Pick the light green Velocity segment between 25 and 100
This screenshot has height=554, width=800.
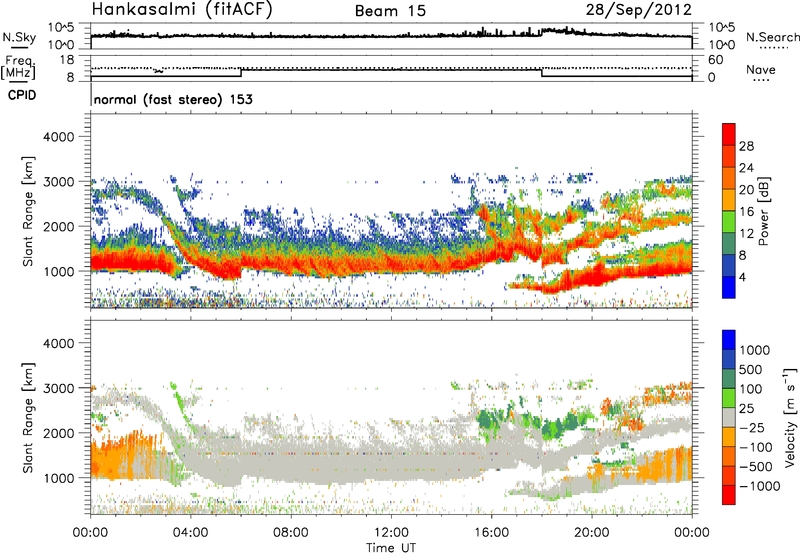(x=729, y=398)
